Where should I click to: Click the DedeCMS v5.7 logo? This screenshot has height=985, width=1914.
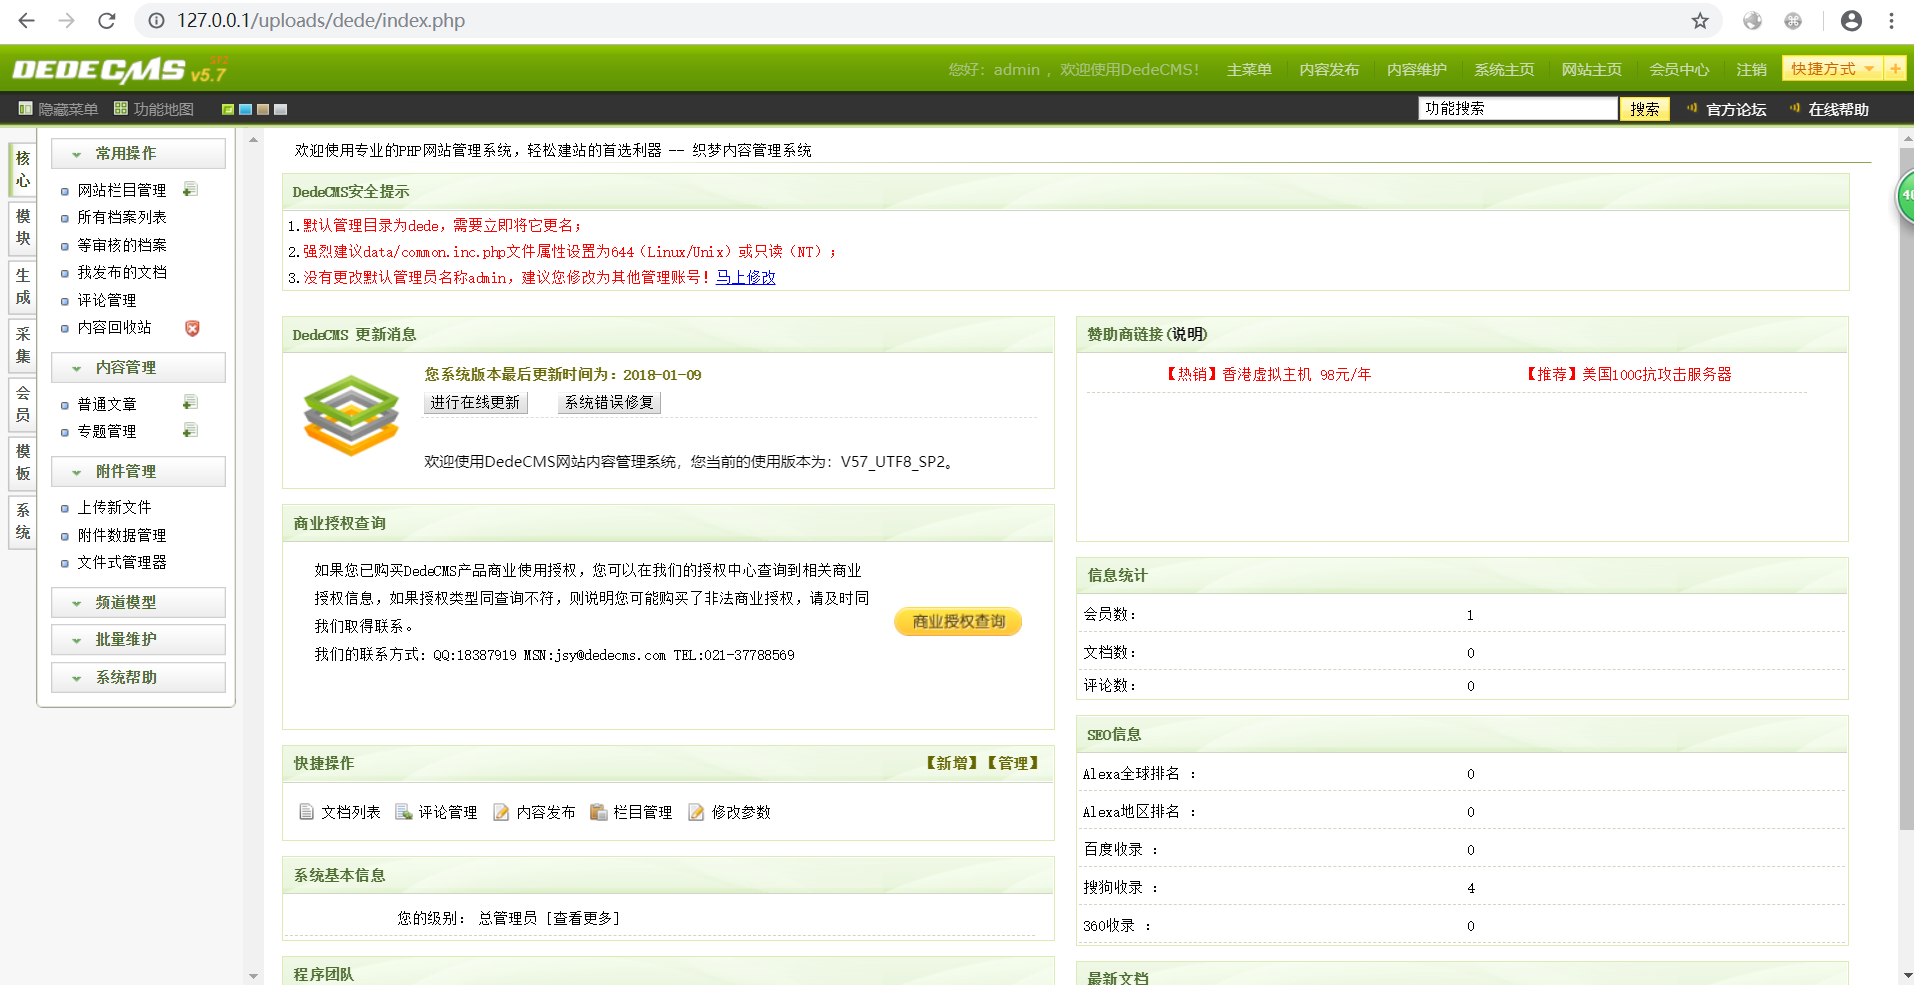(x=120, y=69)
